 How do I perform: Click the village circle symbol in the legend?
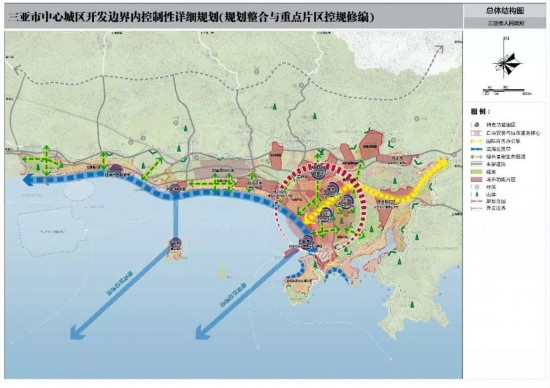tap(477, 187)
